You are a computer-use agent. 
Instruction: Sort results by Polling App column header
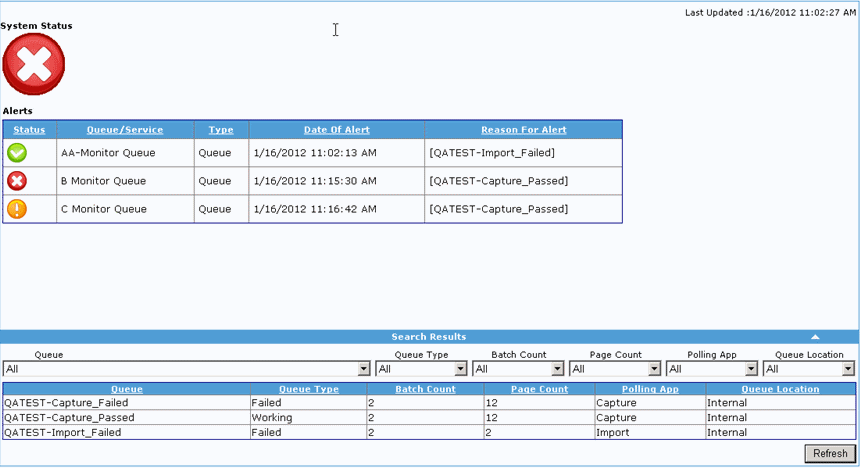pos(650,389)
